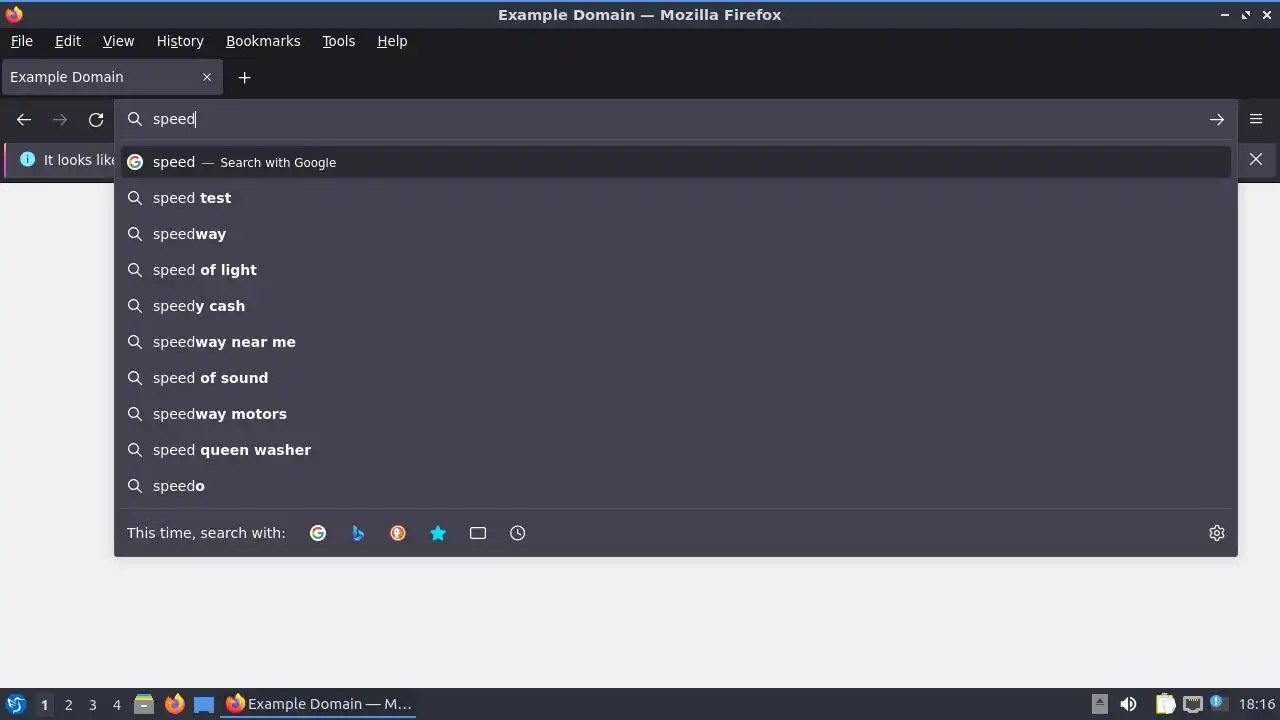
Task: Open the Tools menu
Action: (x=339, y=41)
